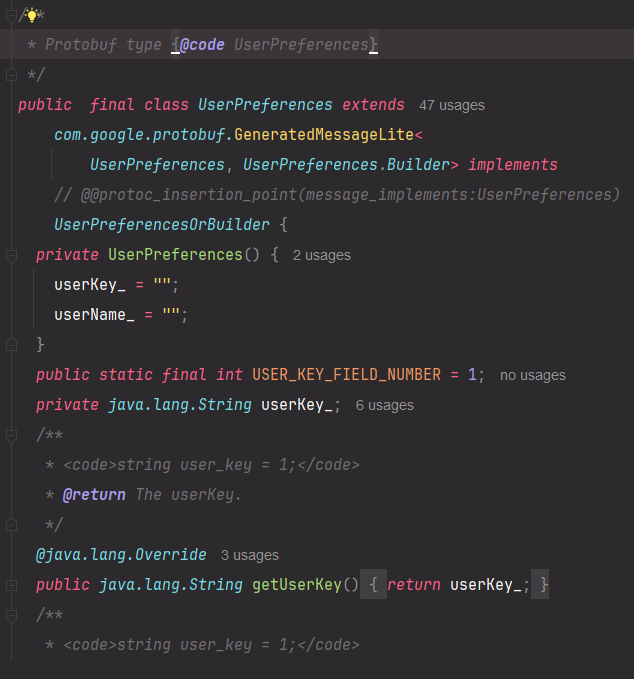The height and width of the screenshot is (679, 634).
Task: Click the folded '{' placeholder after getUserKey()
Action: click(x=373, y=585)
